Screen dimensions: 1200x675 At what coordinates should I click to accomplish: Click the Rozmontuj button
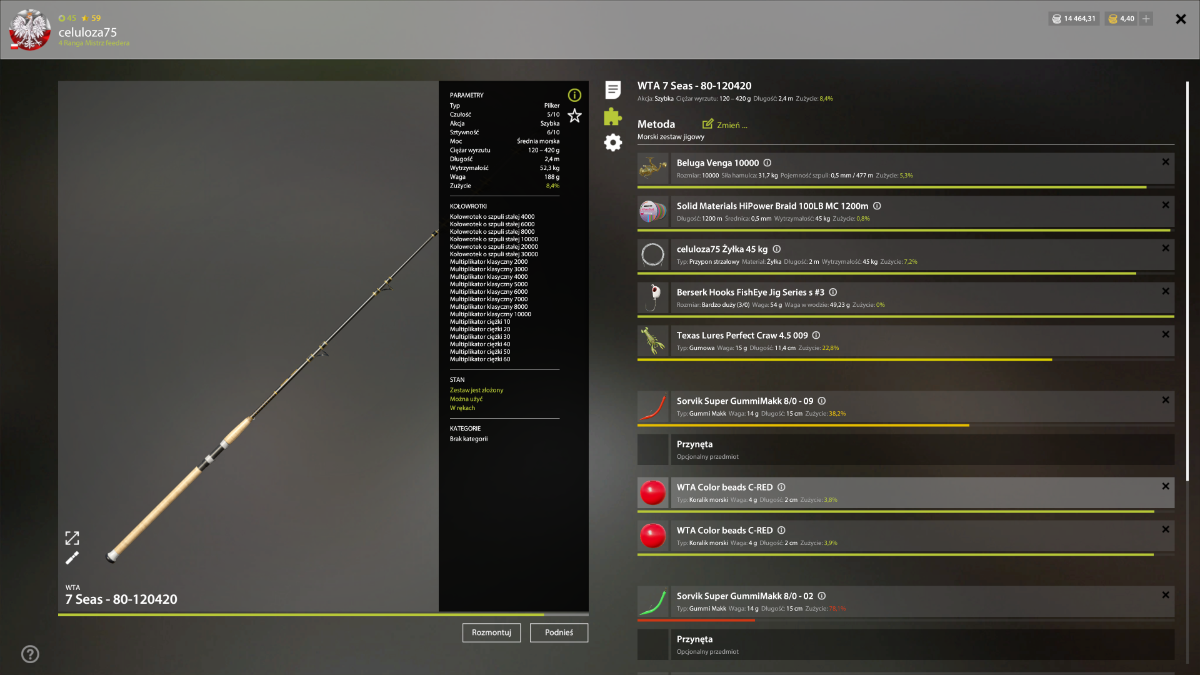coord(492,632)
